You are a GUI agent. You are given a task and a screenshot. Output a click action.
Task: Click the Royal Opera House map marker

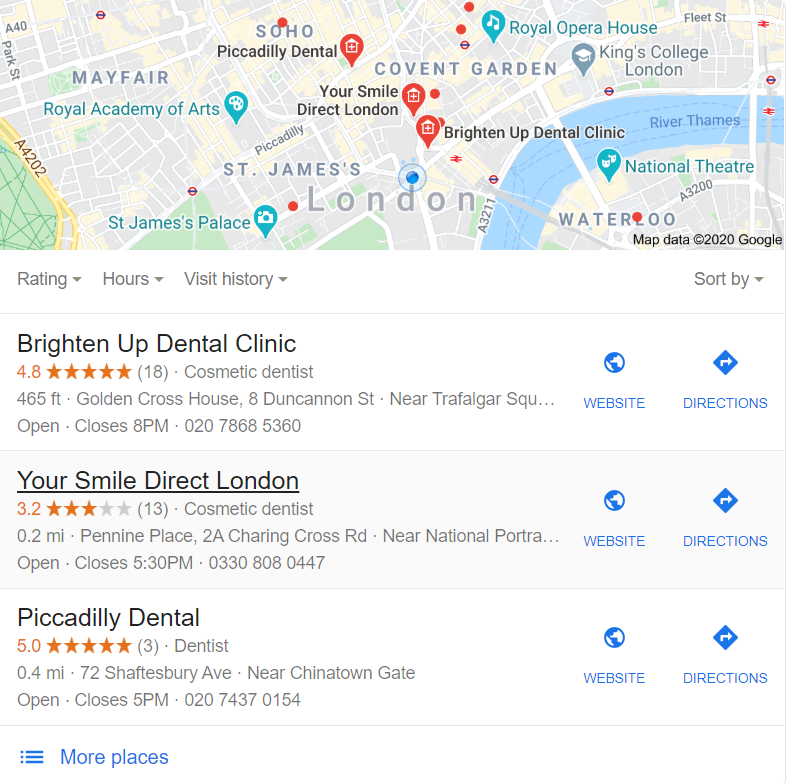coord(493,25)
